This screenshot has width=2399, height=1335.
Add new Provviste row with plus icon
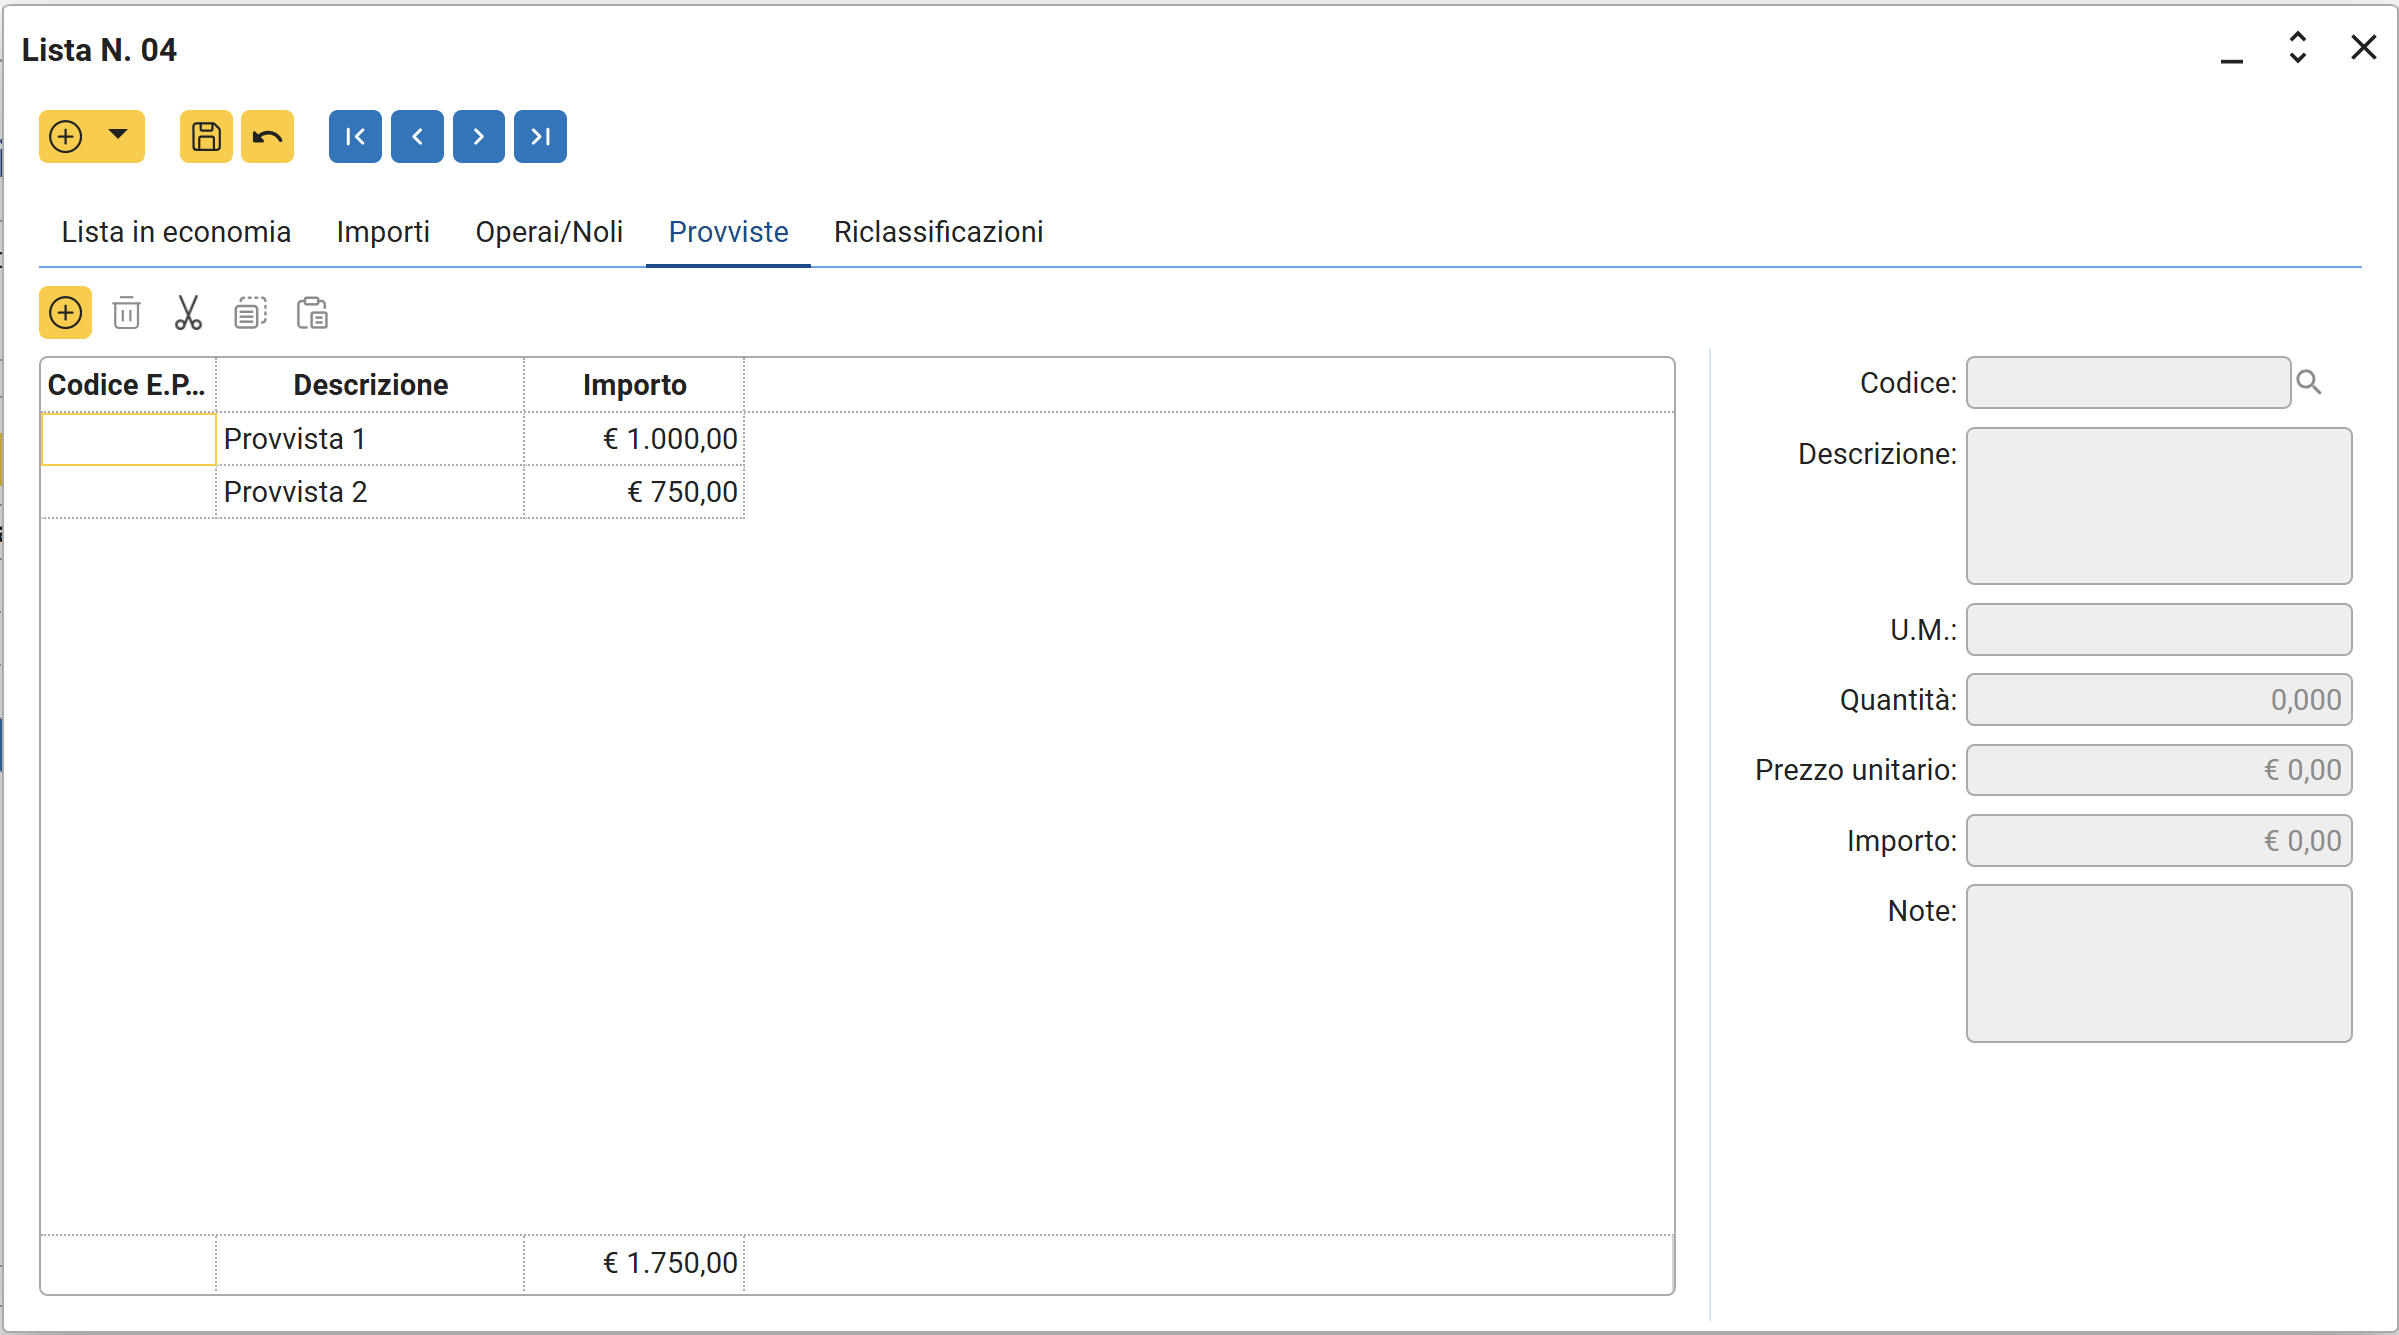pyautogui.click(x=65, y=313)
